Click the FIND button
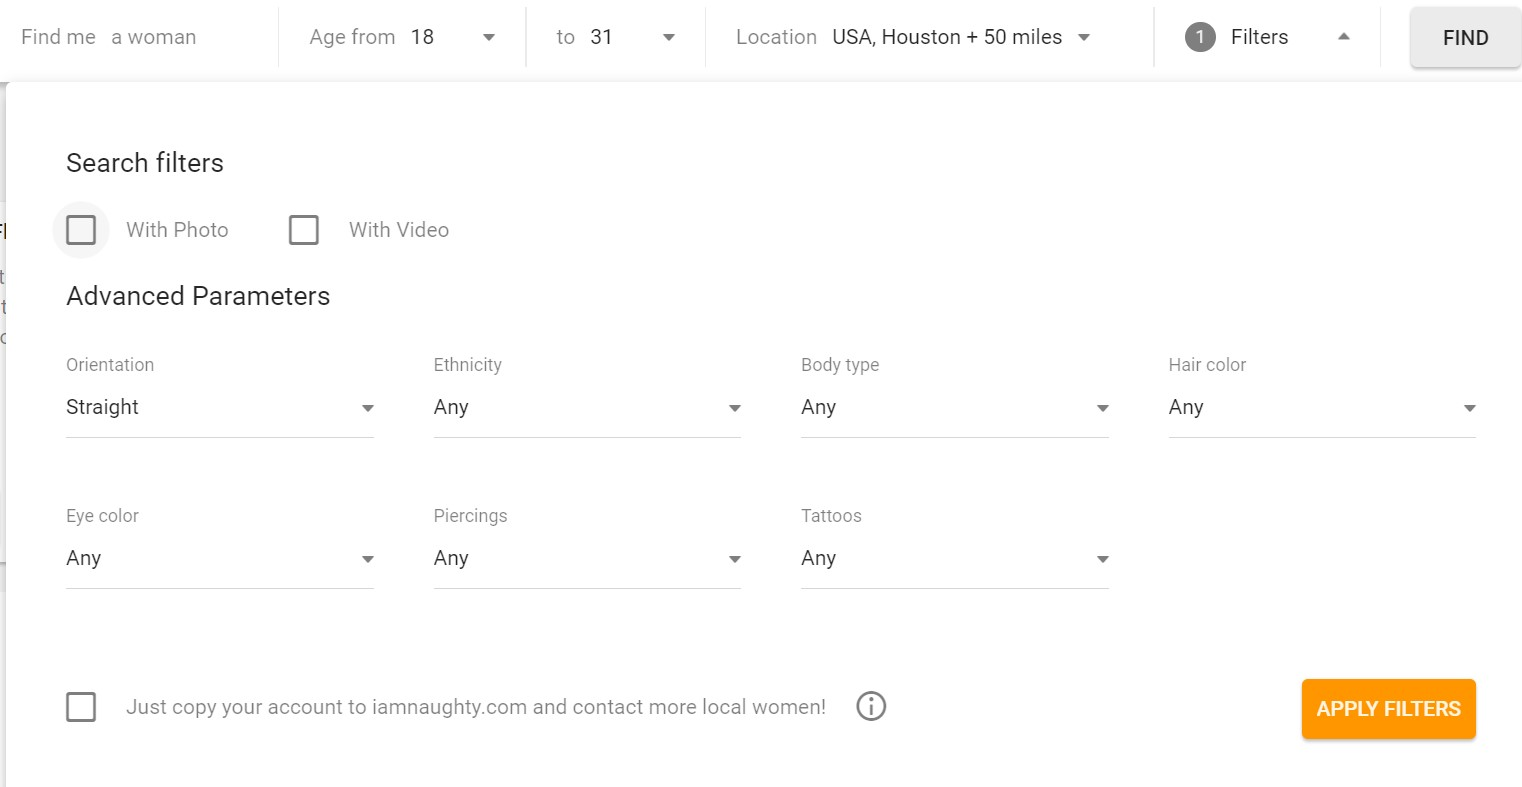Image resolution: width=1522 pixels, height=787 pixels. (1465, 38)
